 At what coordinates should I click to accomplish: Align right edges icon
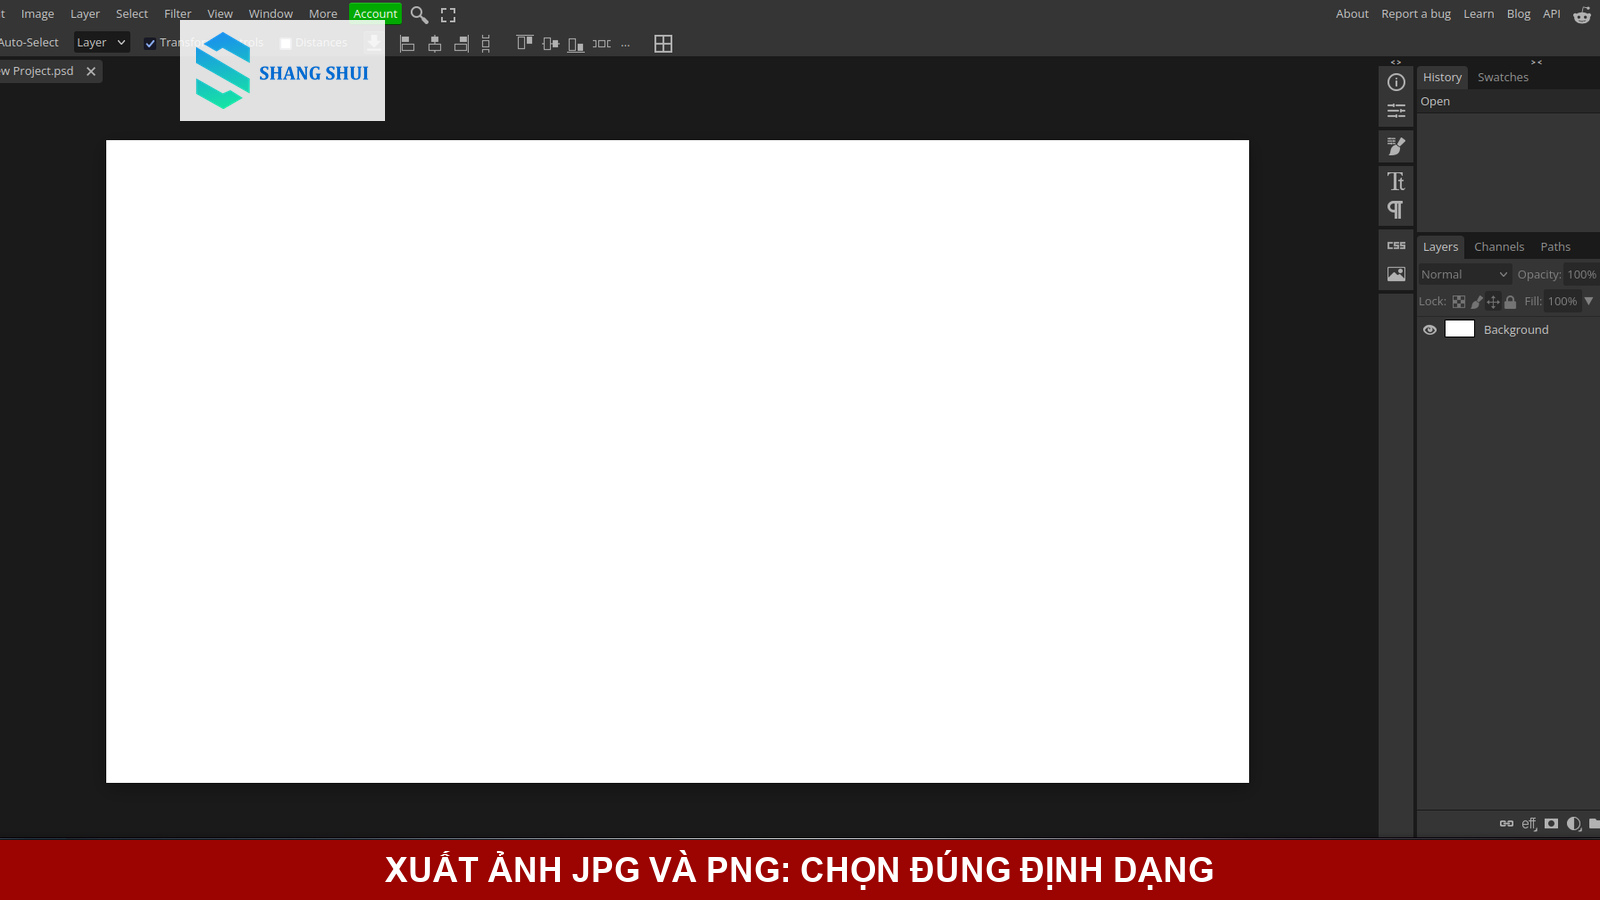tap(461, 44)
